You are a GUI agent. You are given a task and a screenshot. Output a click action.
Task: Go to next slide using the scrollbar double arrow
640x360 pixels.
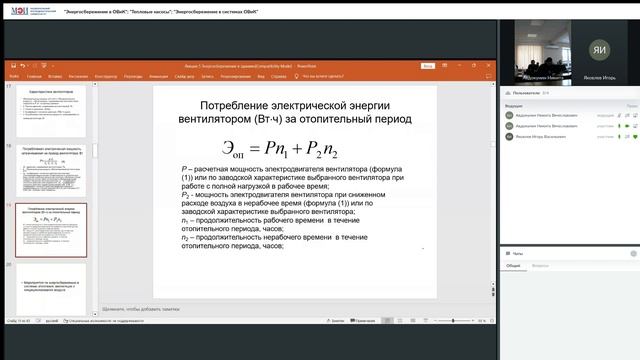pyautogui.click(x=493, y=294)
